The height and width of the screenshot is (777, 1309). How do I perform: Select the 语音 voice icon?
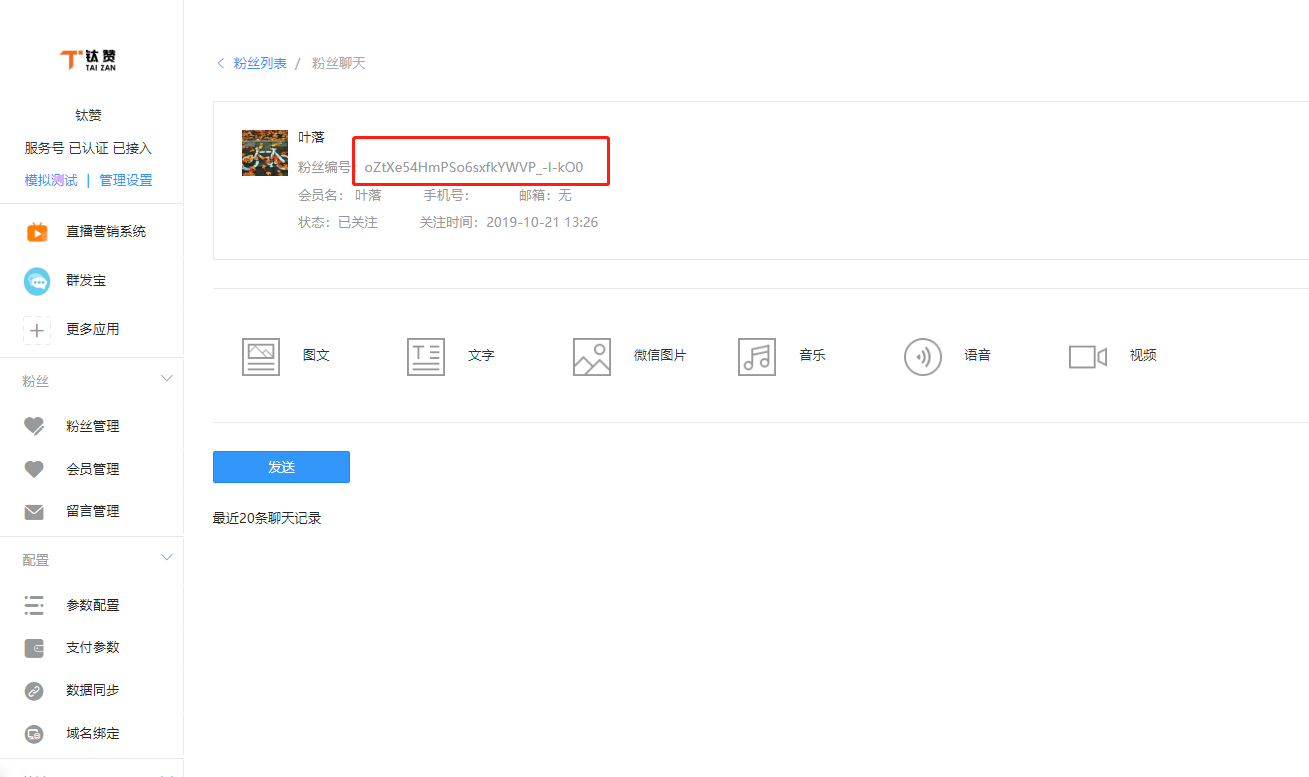(x=923, y=356)
